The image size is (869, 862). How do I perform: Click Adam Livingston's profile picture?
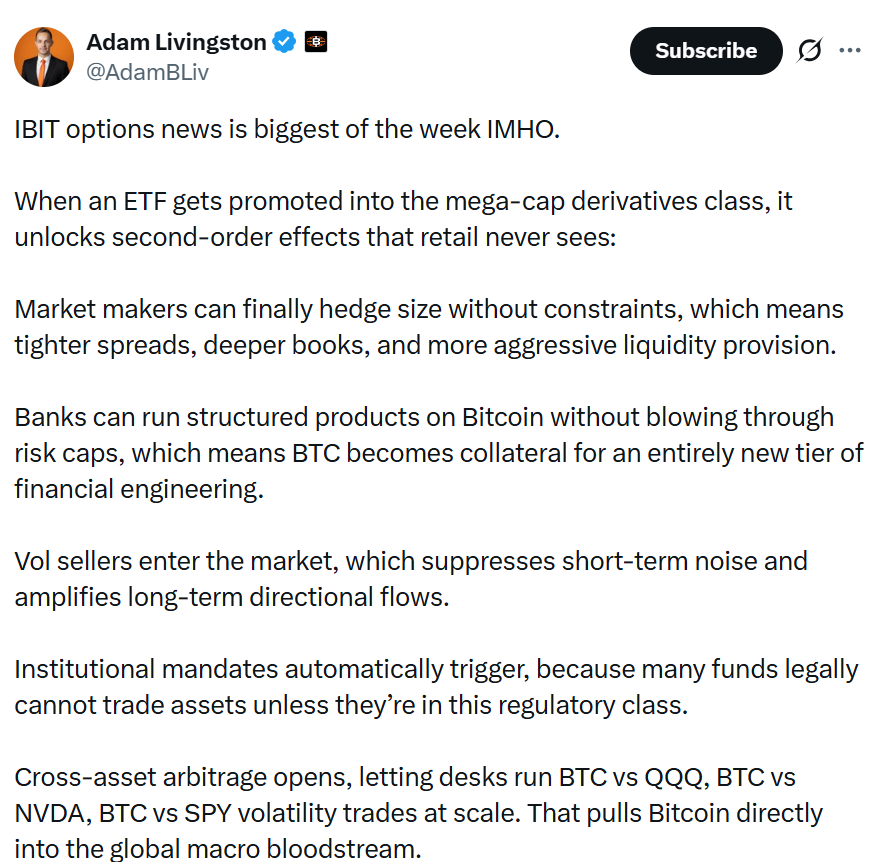[x=44, y=56]
